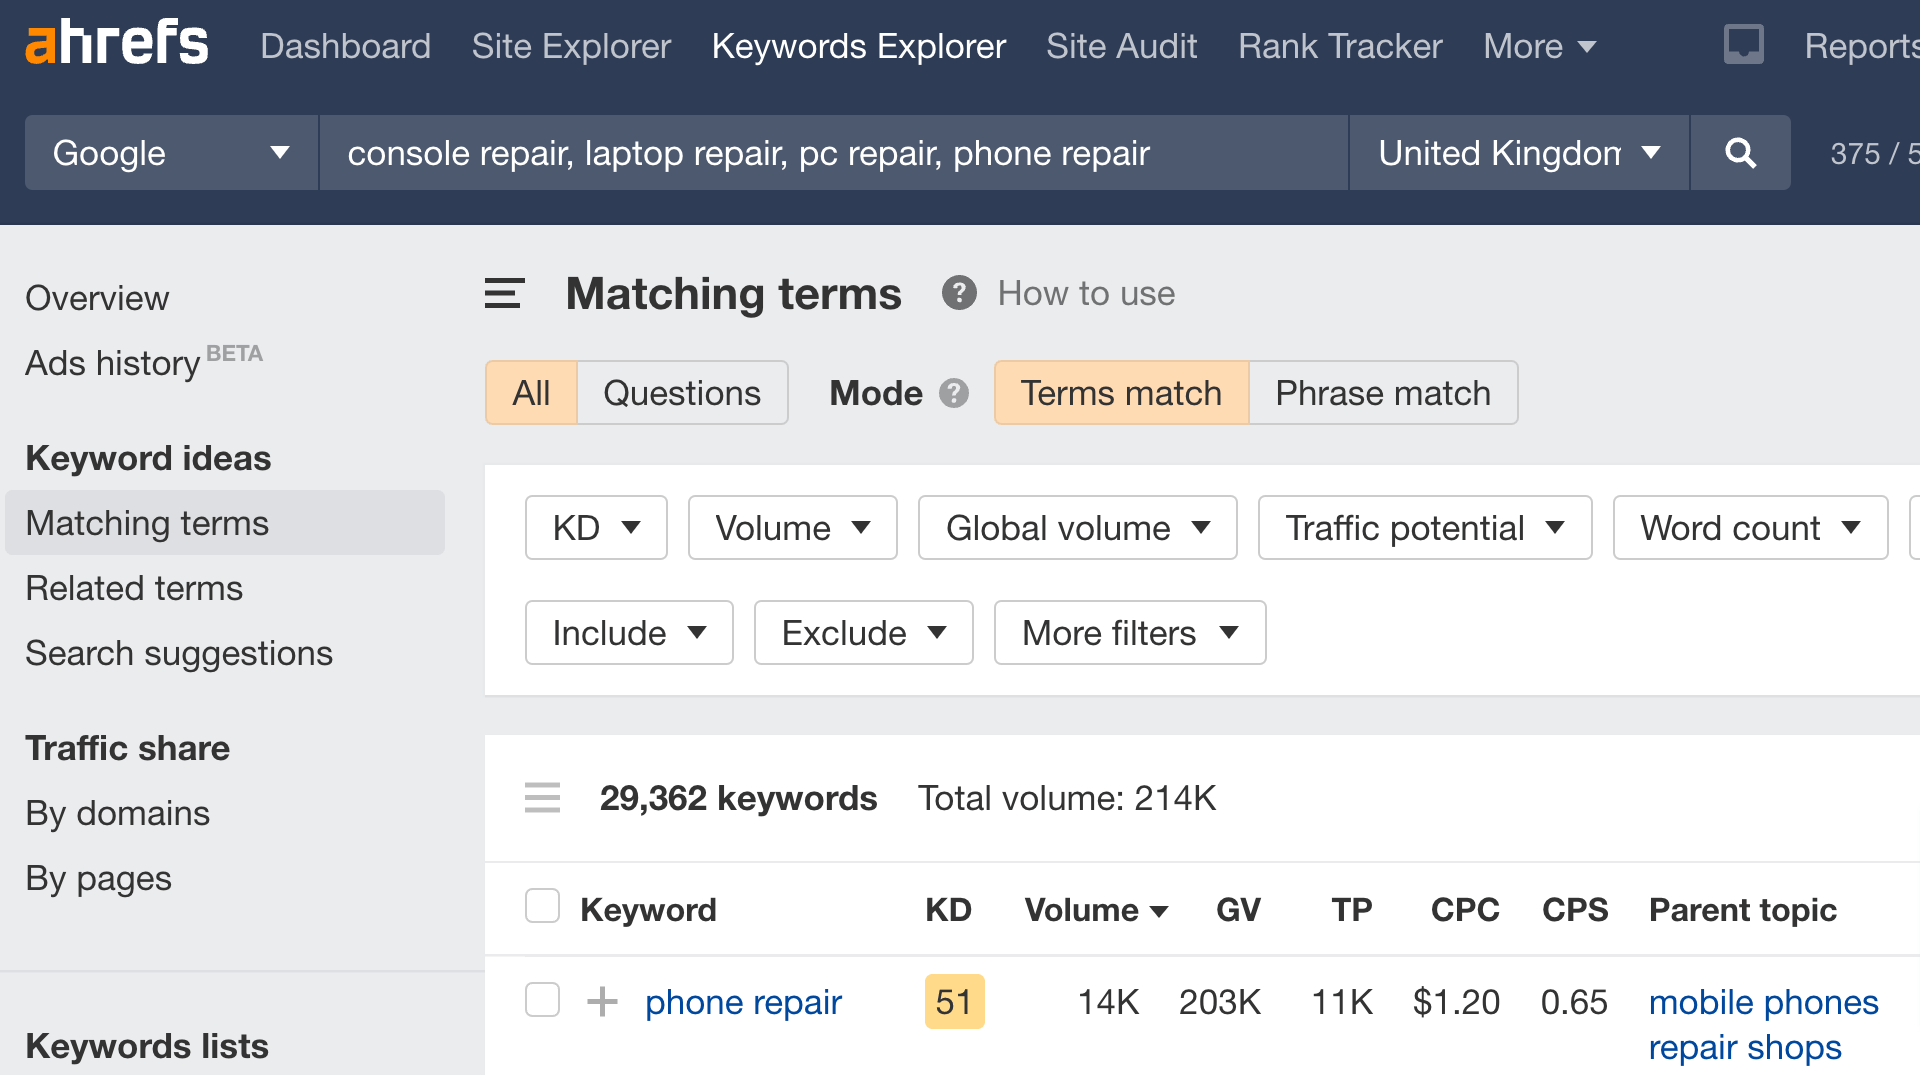Click the How to use link

point(1086,293)
